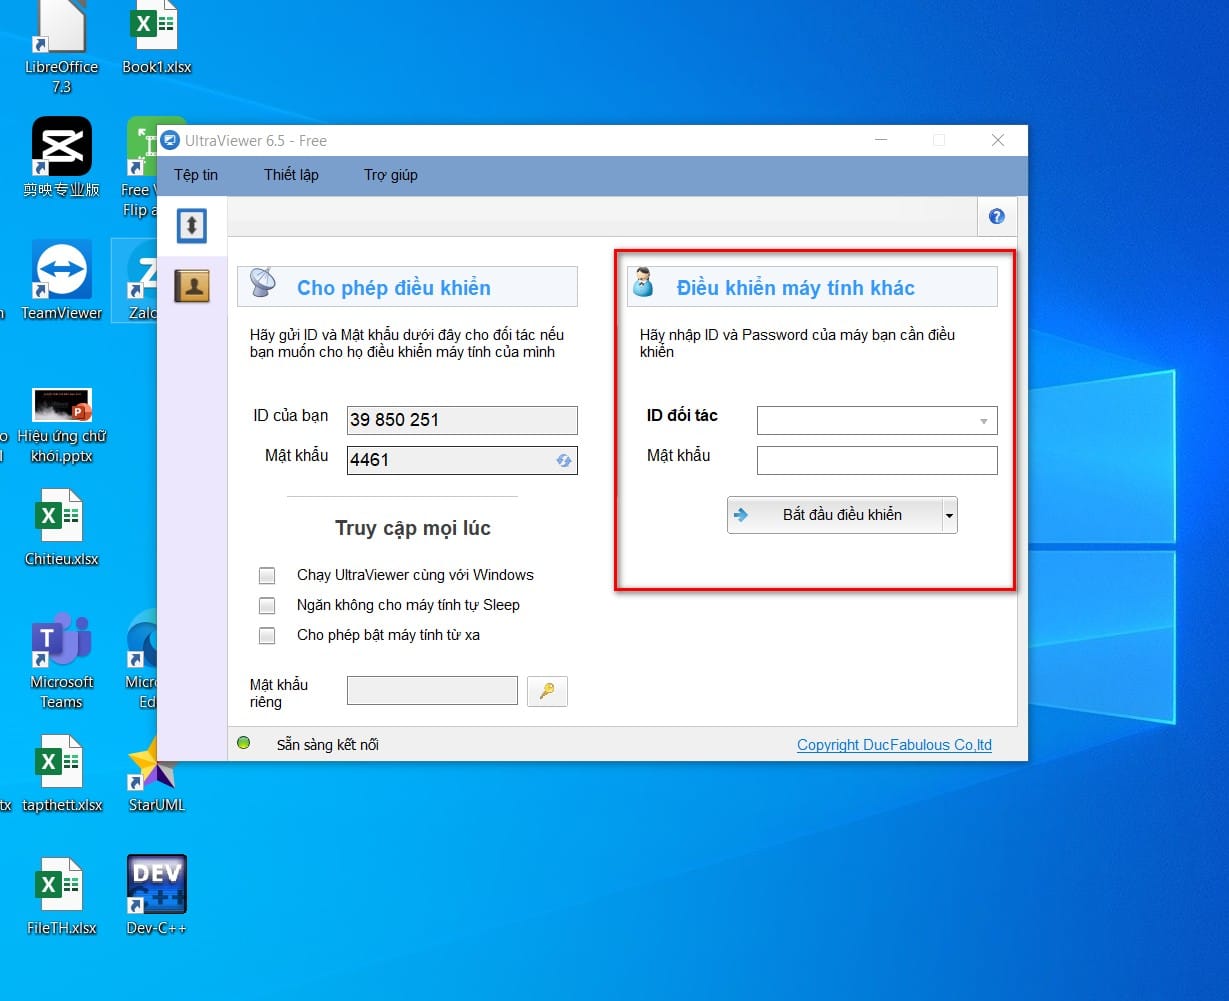This screenshot has width=1229, height=1001.
Task: Close the UltraViewer window
Action: click(998, 141)
